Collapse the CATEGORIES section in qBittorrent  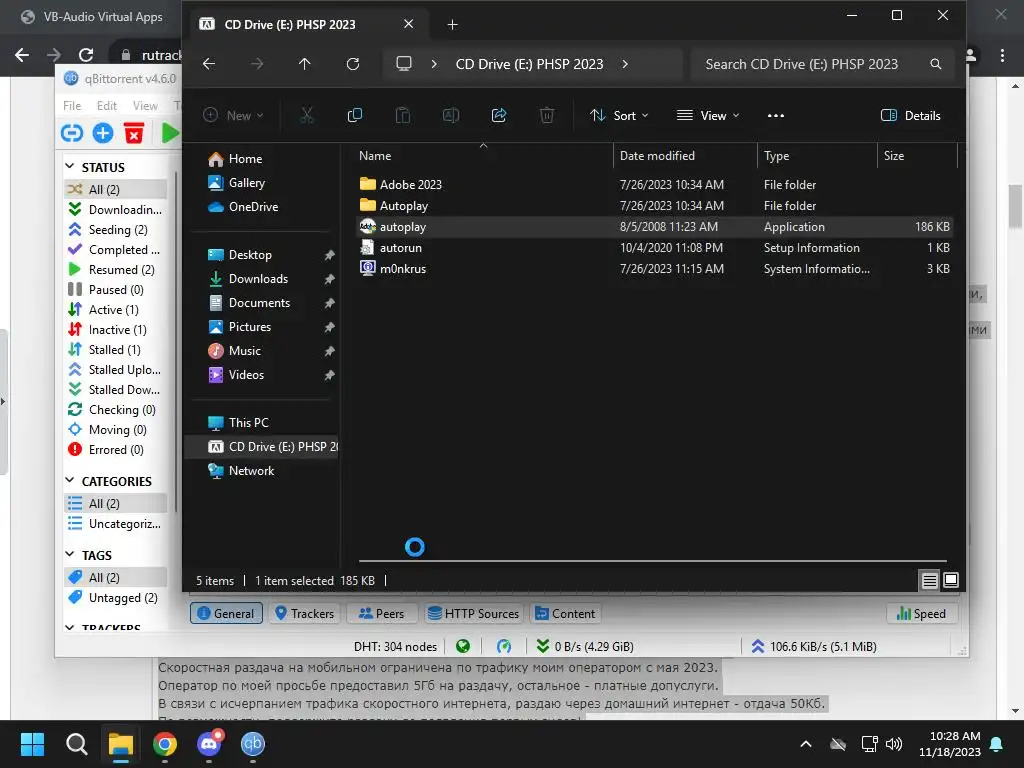70,481
